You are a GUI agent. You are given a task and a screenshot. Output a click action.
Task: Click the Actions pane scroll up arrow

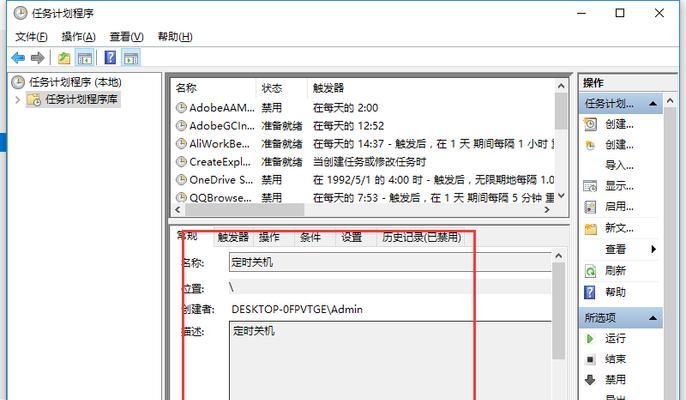[670, 101]
